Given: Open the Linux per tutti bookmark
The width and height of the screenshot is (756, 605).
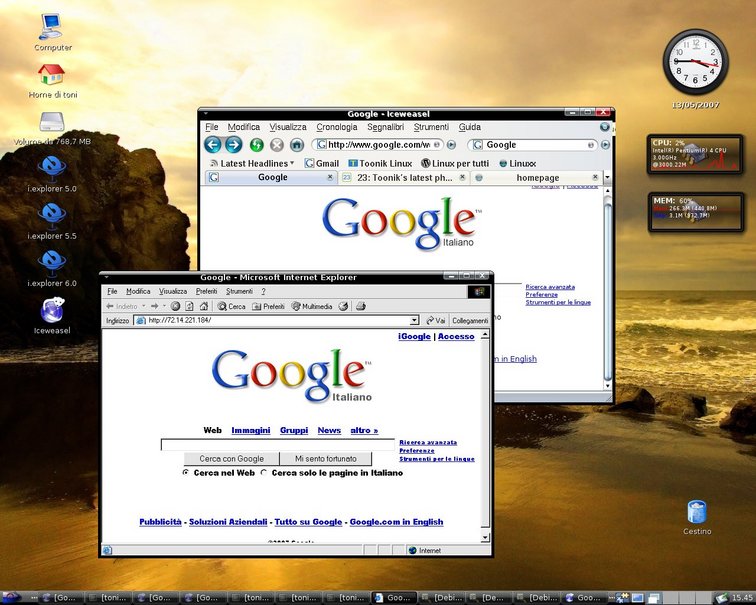Looking at the screenshot, I should 455,163.
